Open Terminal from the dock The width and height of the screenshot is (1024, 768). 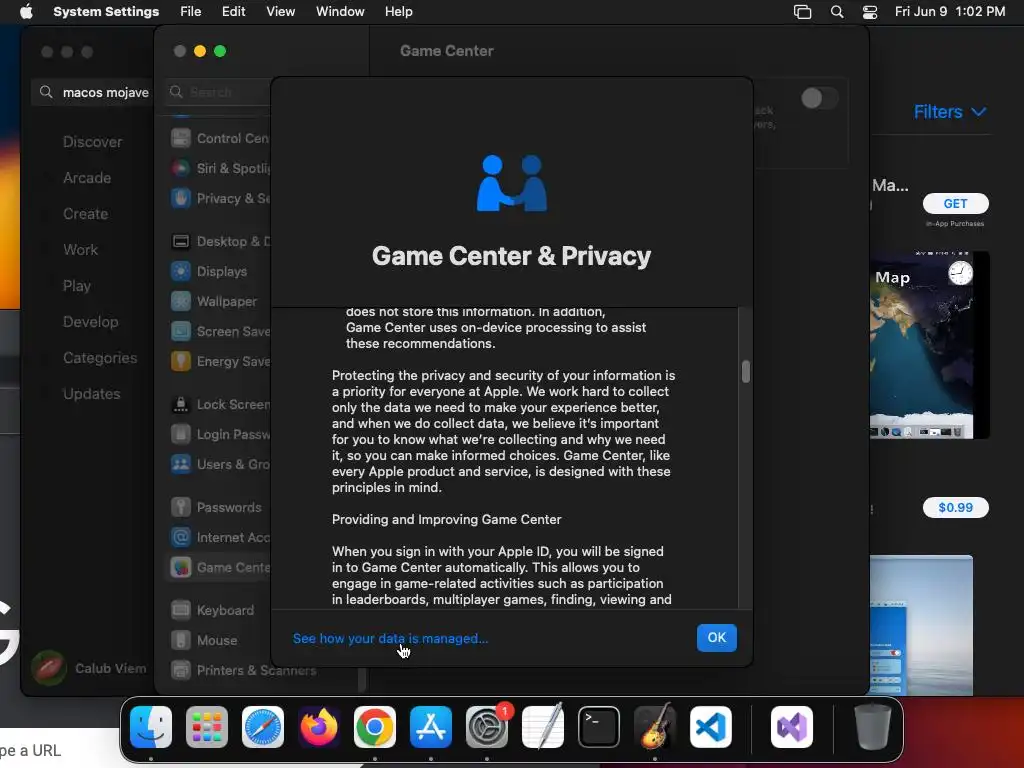point(599,727)
